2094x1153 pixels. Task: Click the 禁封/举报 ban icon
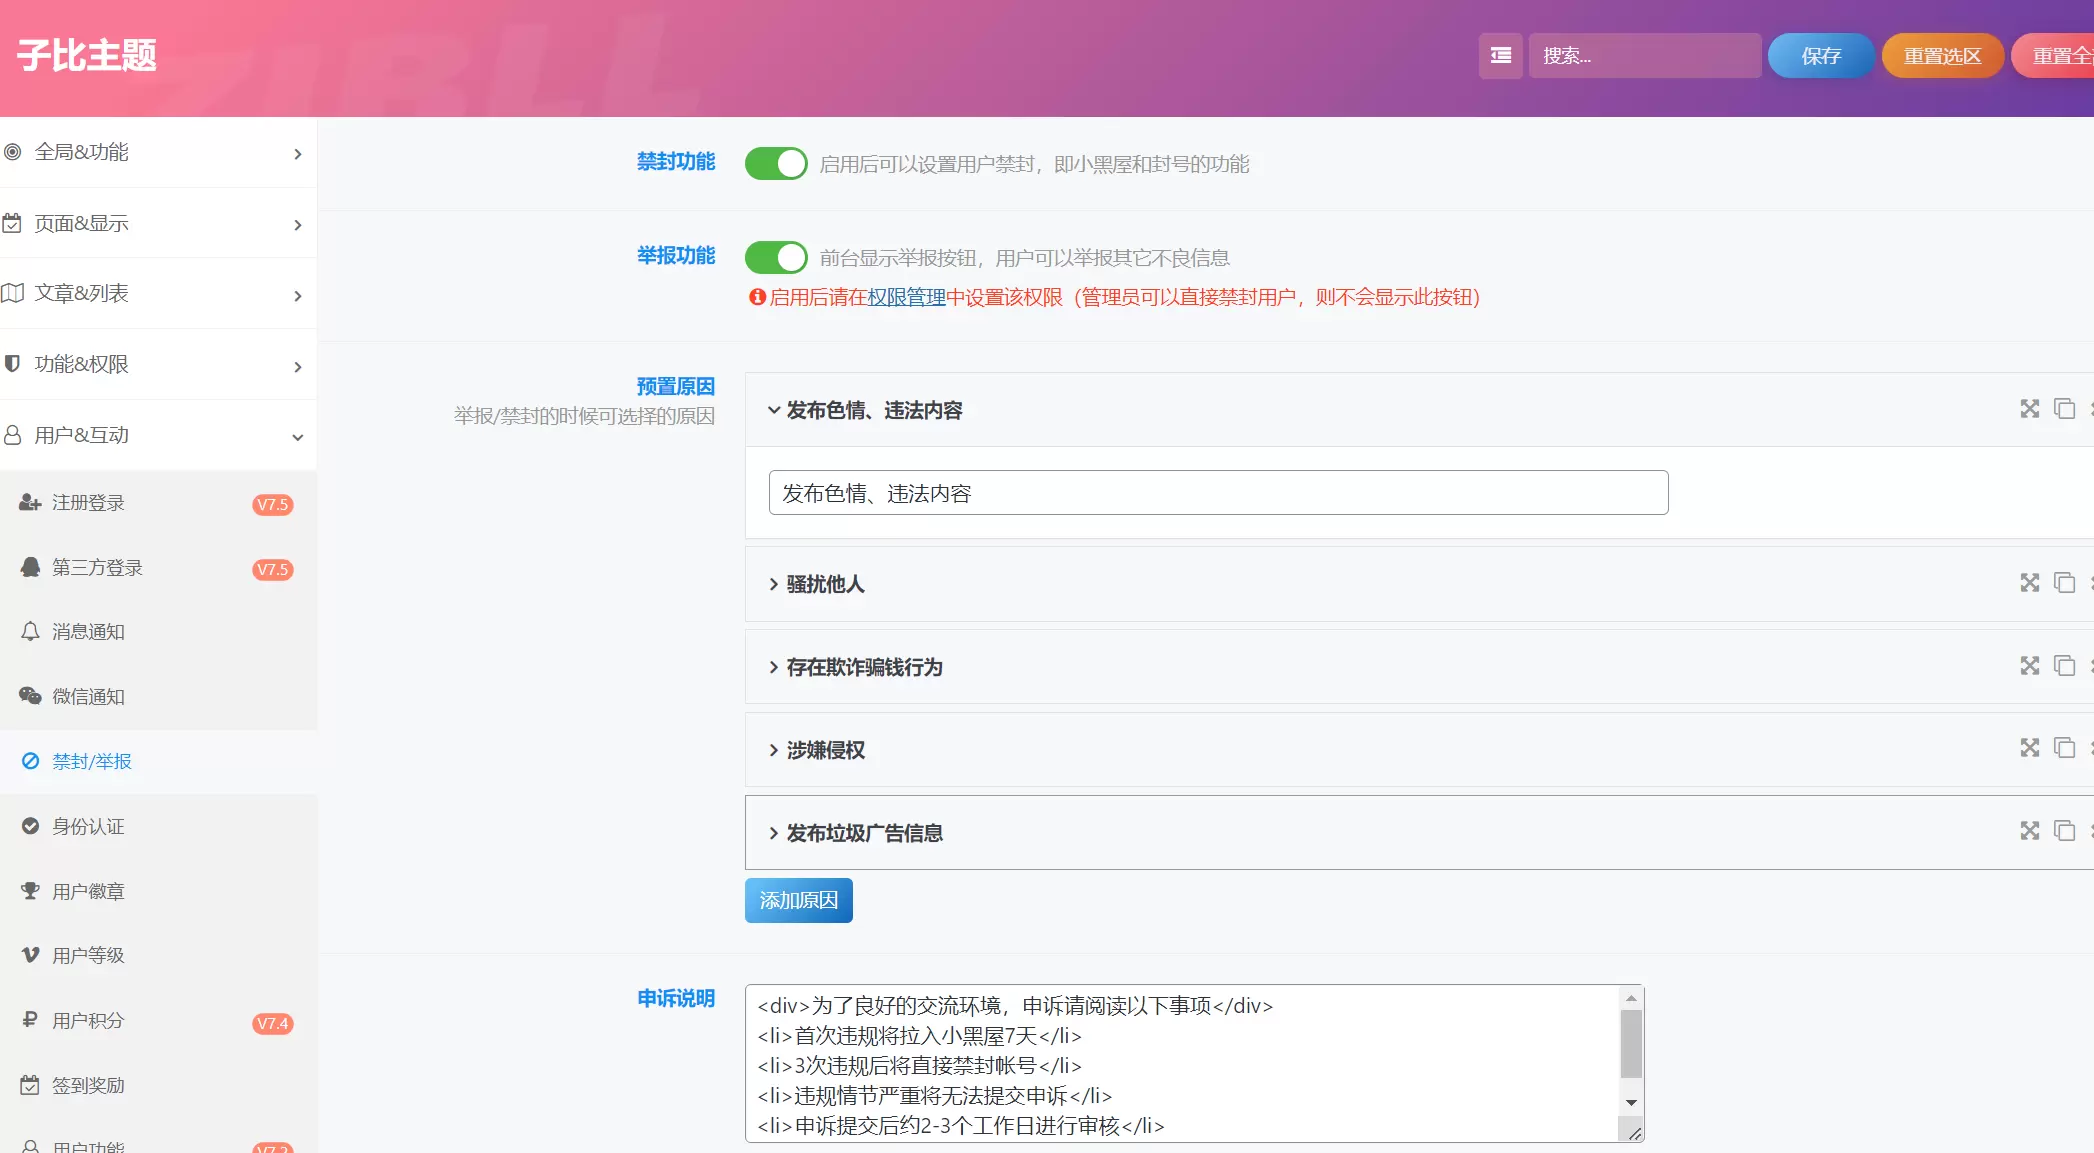pos(30,761)
